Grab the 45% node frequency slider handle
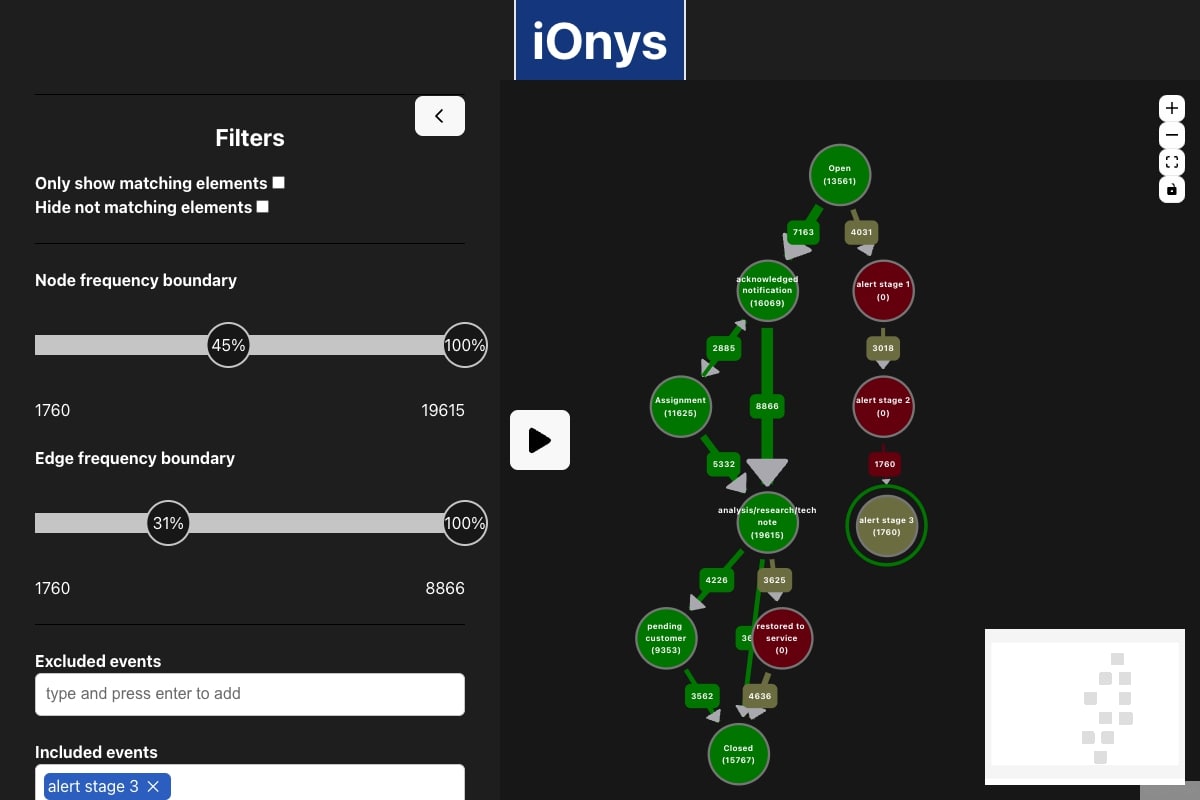1200x800 pixels. click(228, 345)
